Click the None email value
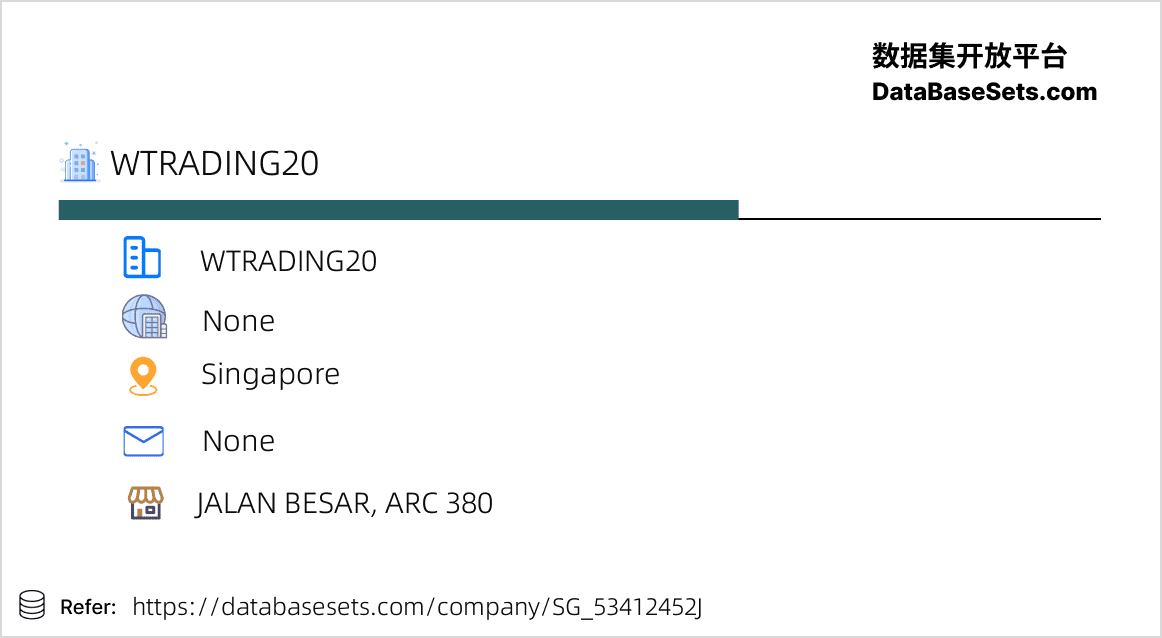This screenshot has width=1162, height=638. coord(239,441)
